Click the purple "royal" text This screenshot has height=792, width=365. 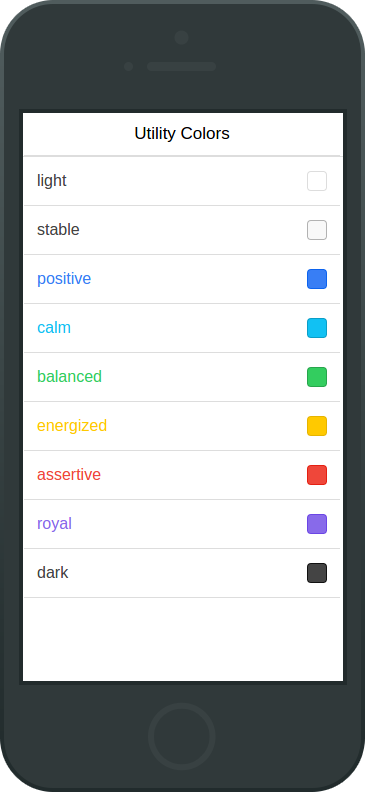click(x=55, y=524)
